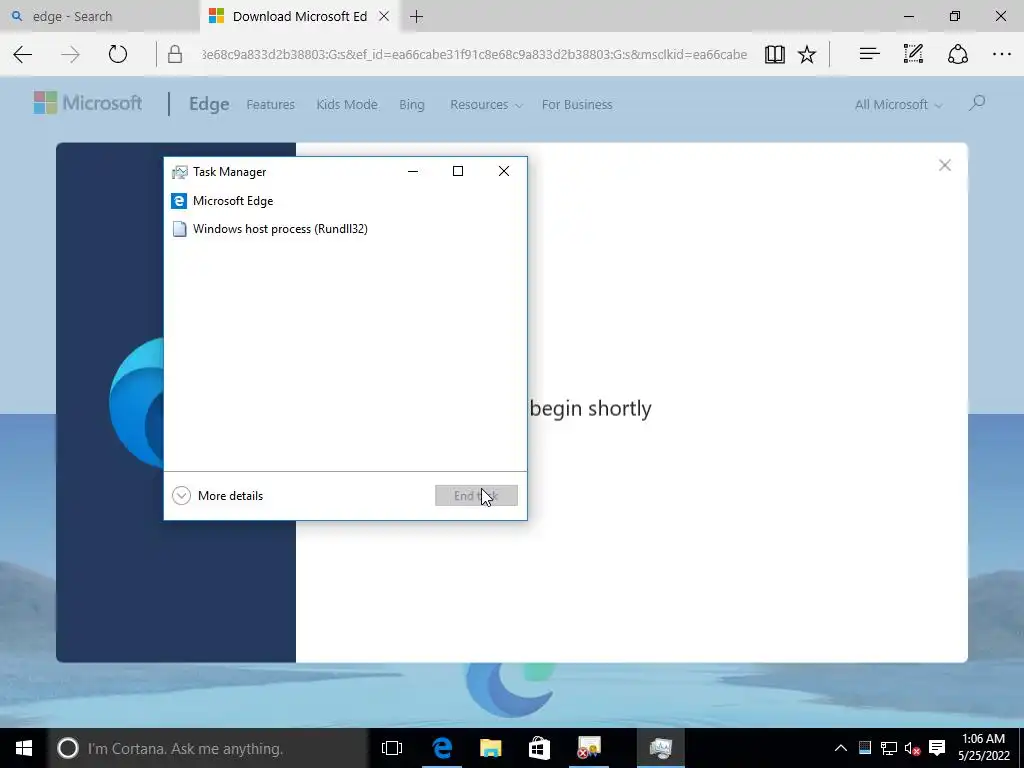Go back using the browser back arrow
The image size is (1024, 768).
click(x=23, y=54)
